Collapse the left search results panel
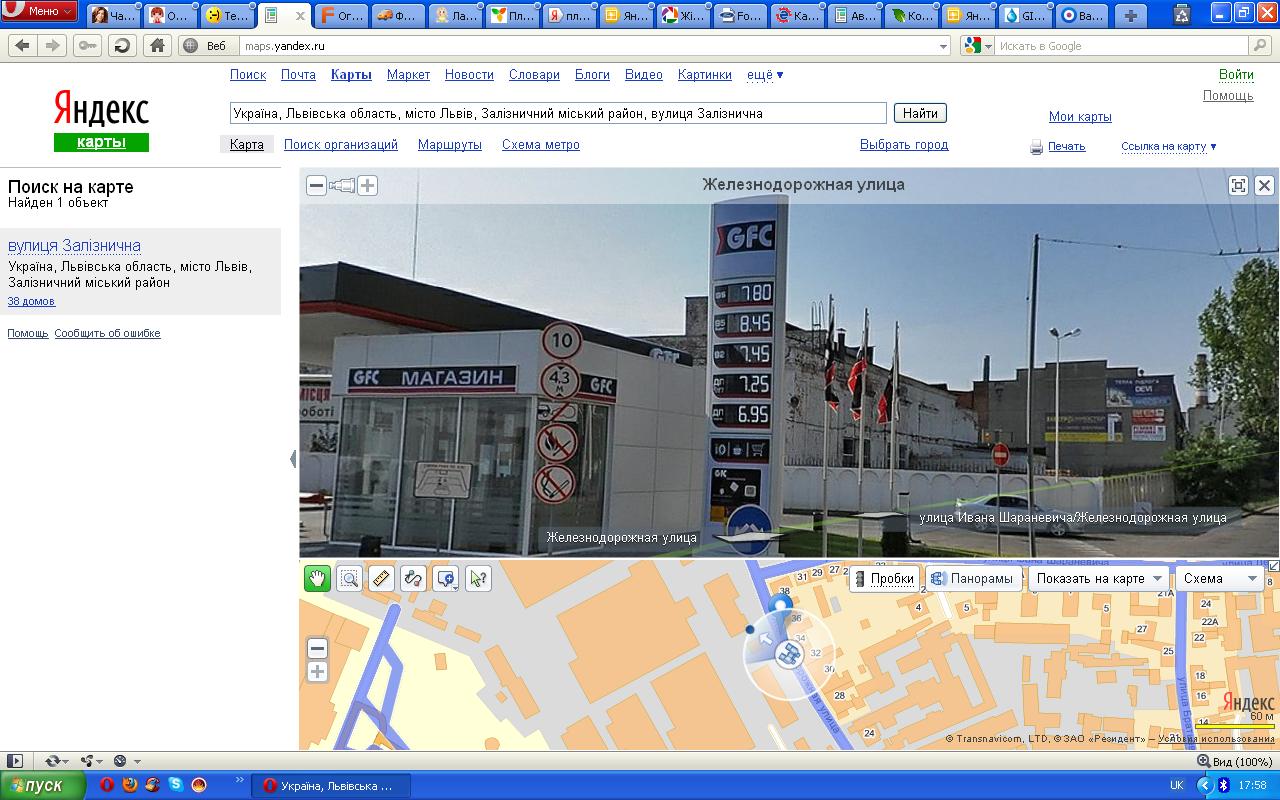This screenshot has width=1280, height=800. [x=293, y=459]
